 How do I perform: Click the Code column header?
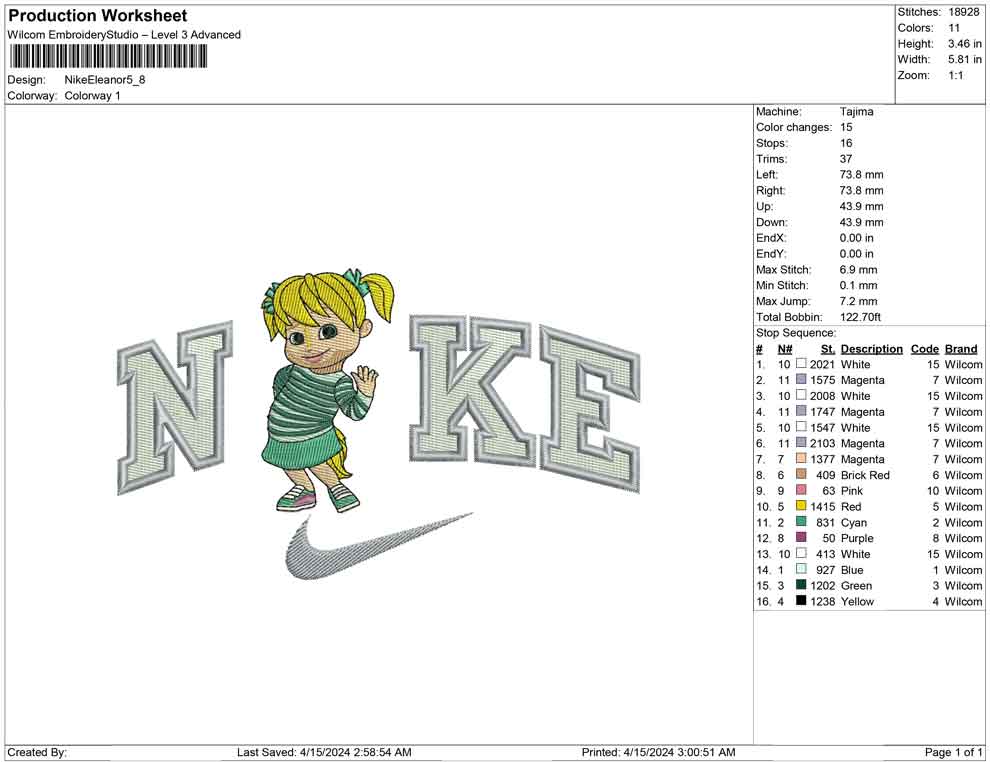pyautogui.click(x=924, y=349)
